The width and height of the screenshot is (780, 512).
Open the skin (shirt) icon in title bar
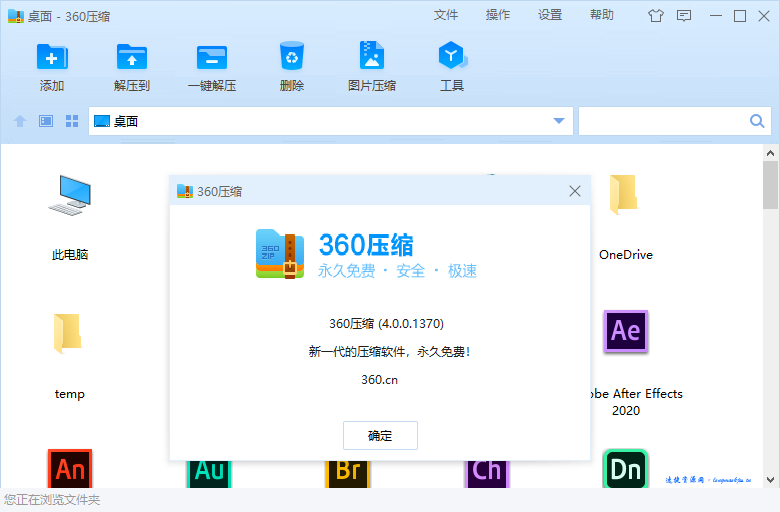point(656,16)
